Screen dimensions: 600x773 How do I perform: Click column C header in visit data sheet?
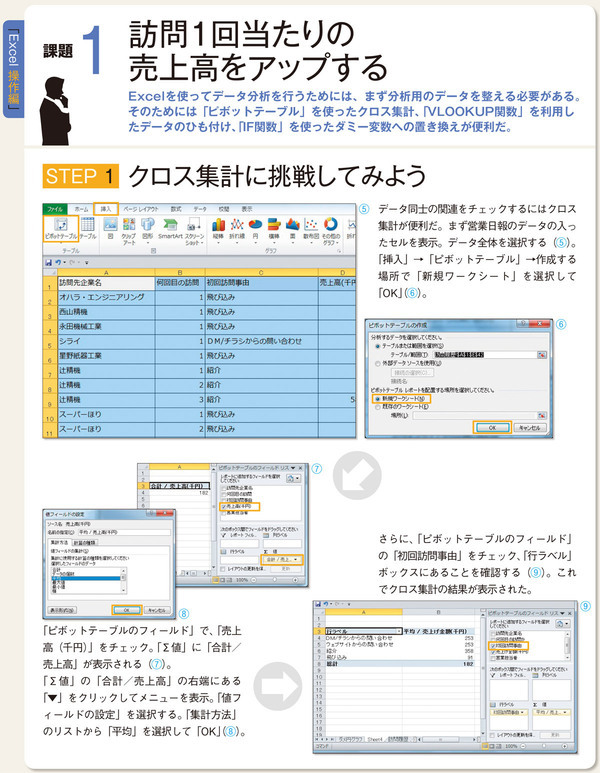[261, 272]
